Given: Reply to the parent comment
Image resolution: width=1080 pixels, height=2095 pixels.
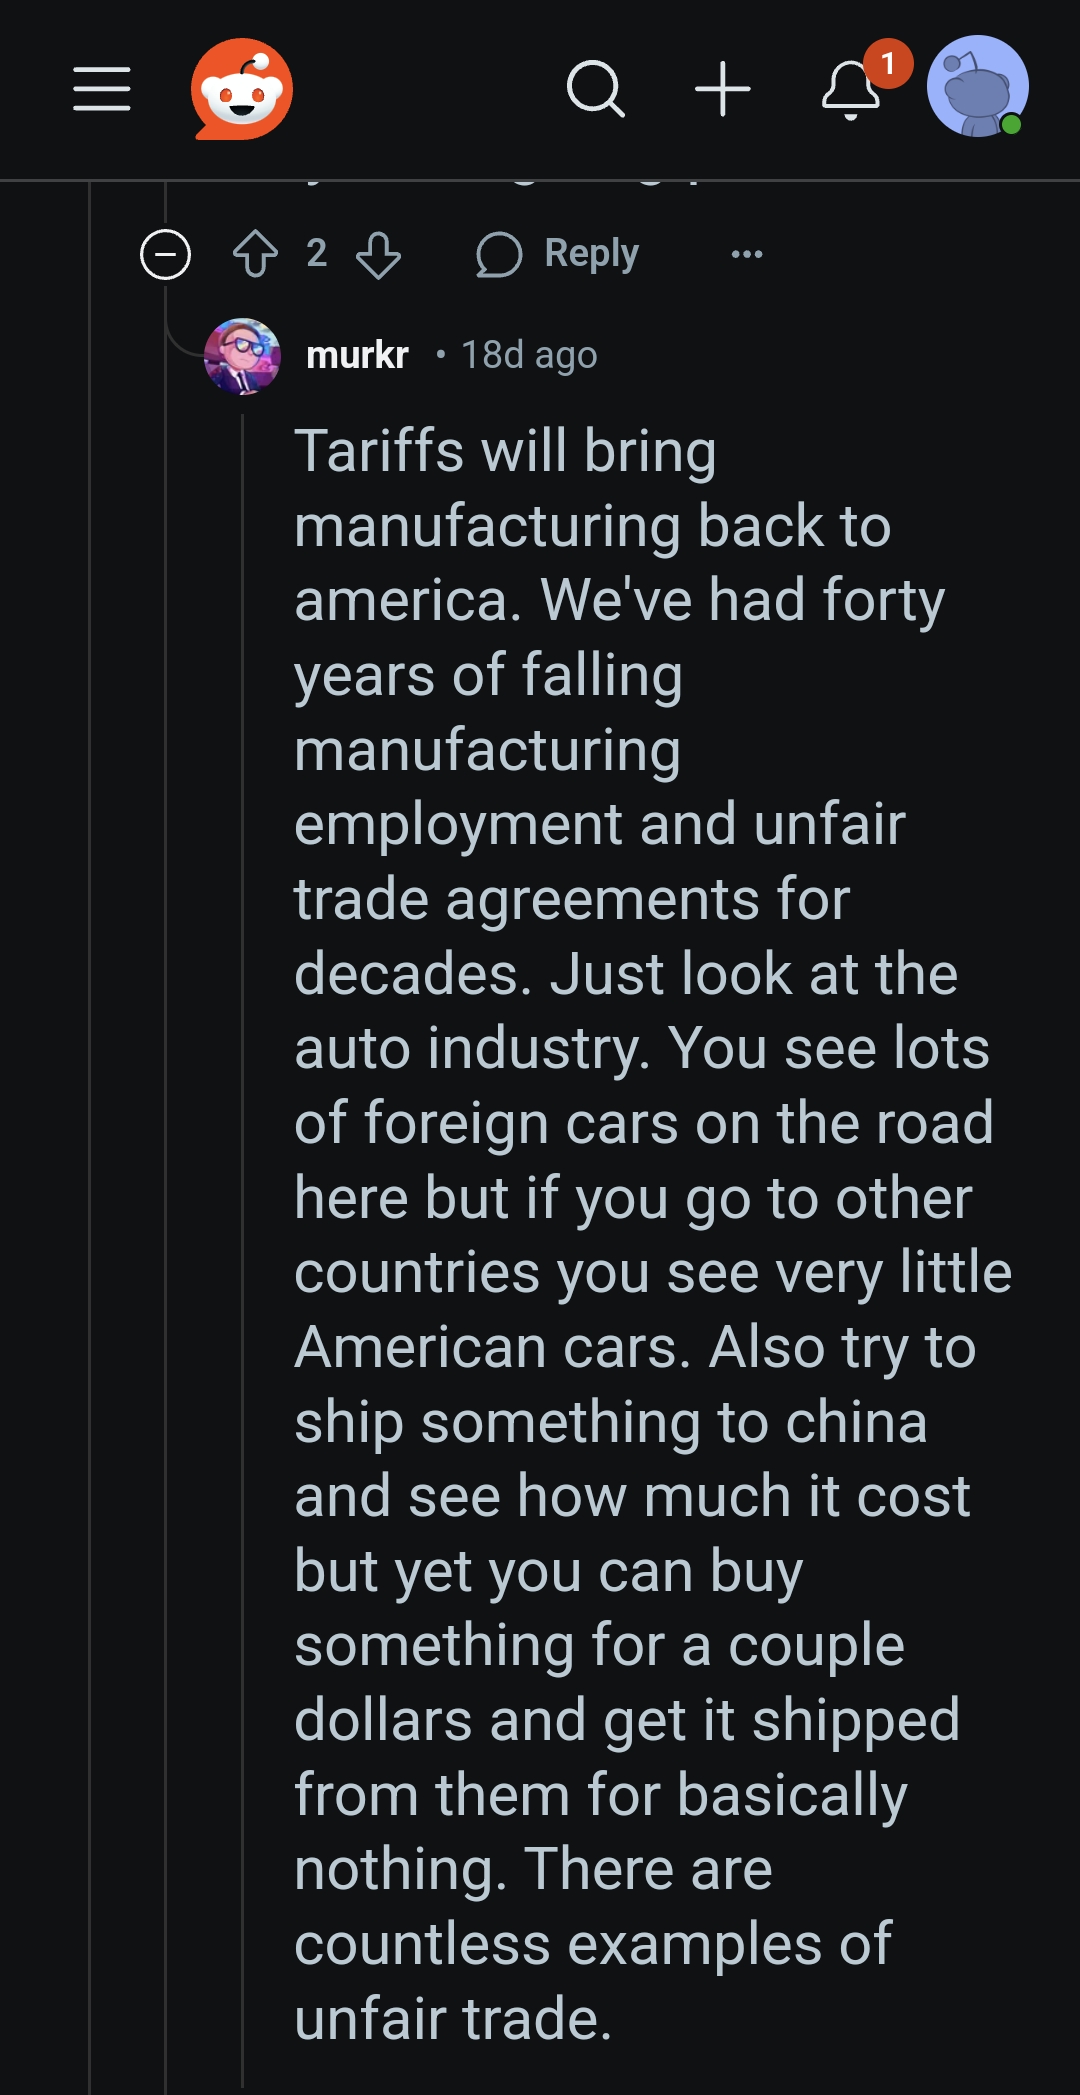Looking at the screenshot, I should [x=557, y=254].
